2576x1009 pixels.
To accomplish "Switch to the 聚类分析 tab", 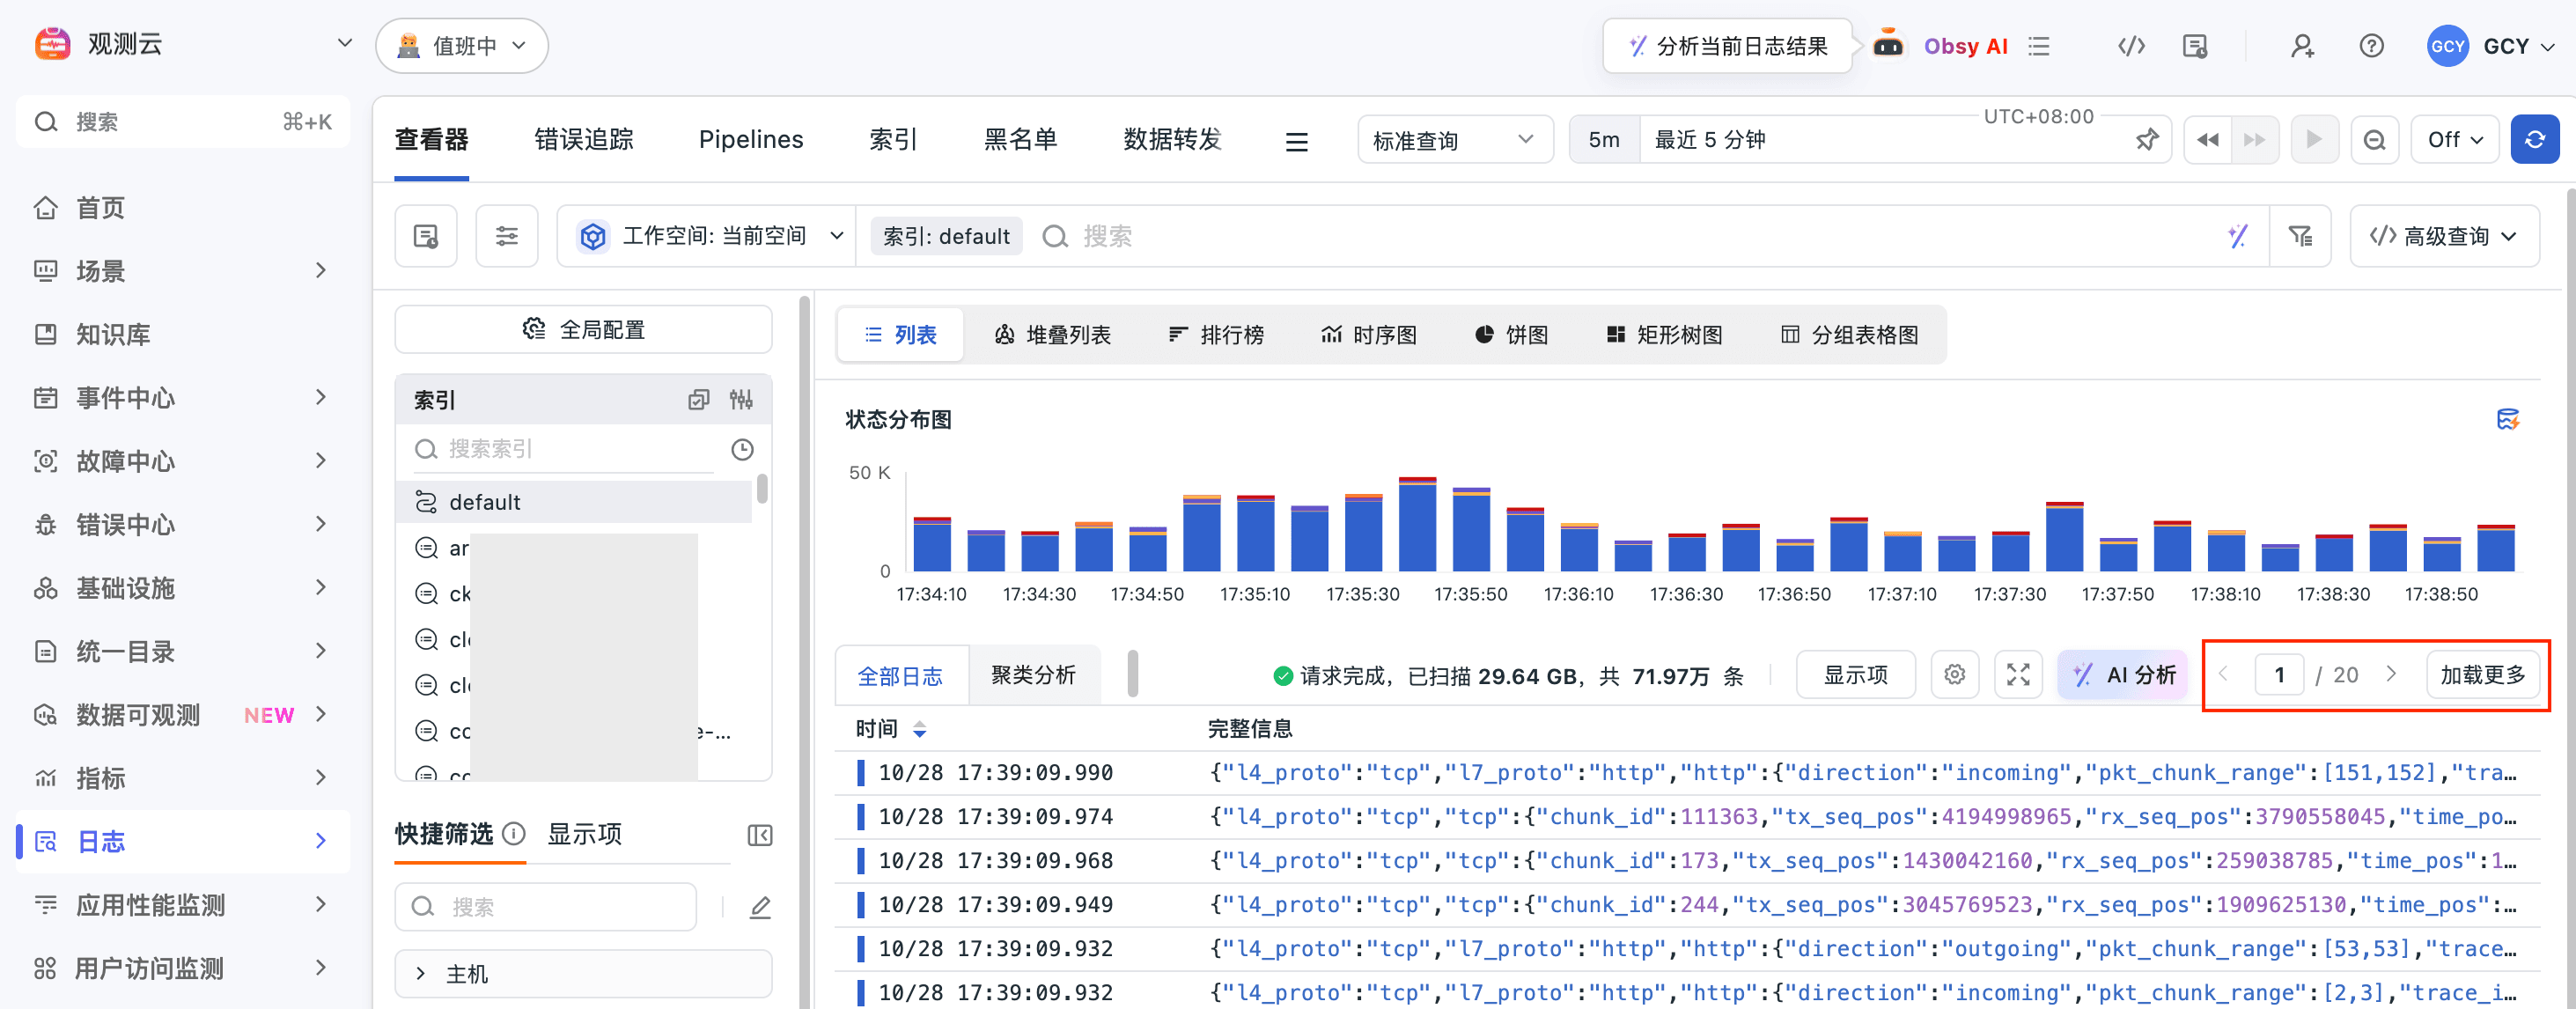I will [1034, 675].
